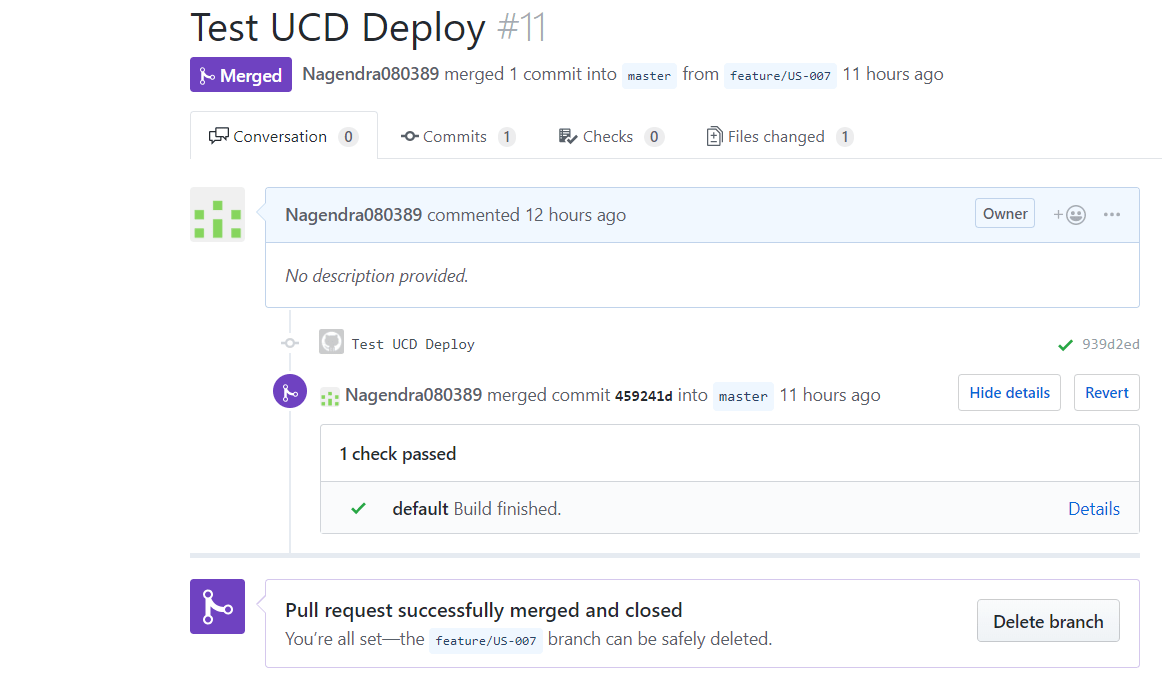Click the Merged status badge
1162x679 pixels.
(240, 74)
